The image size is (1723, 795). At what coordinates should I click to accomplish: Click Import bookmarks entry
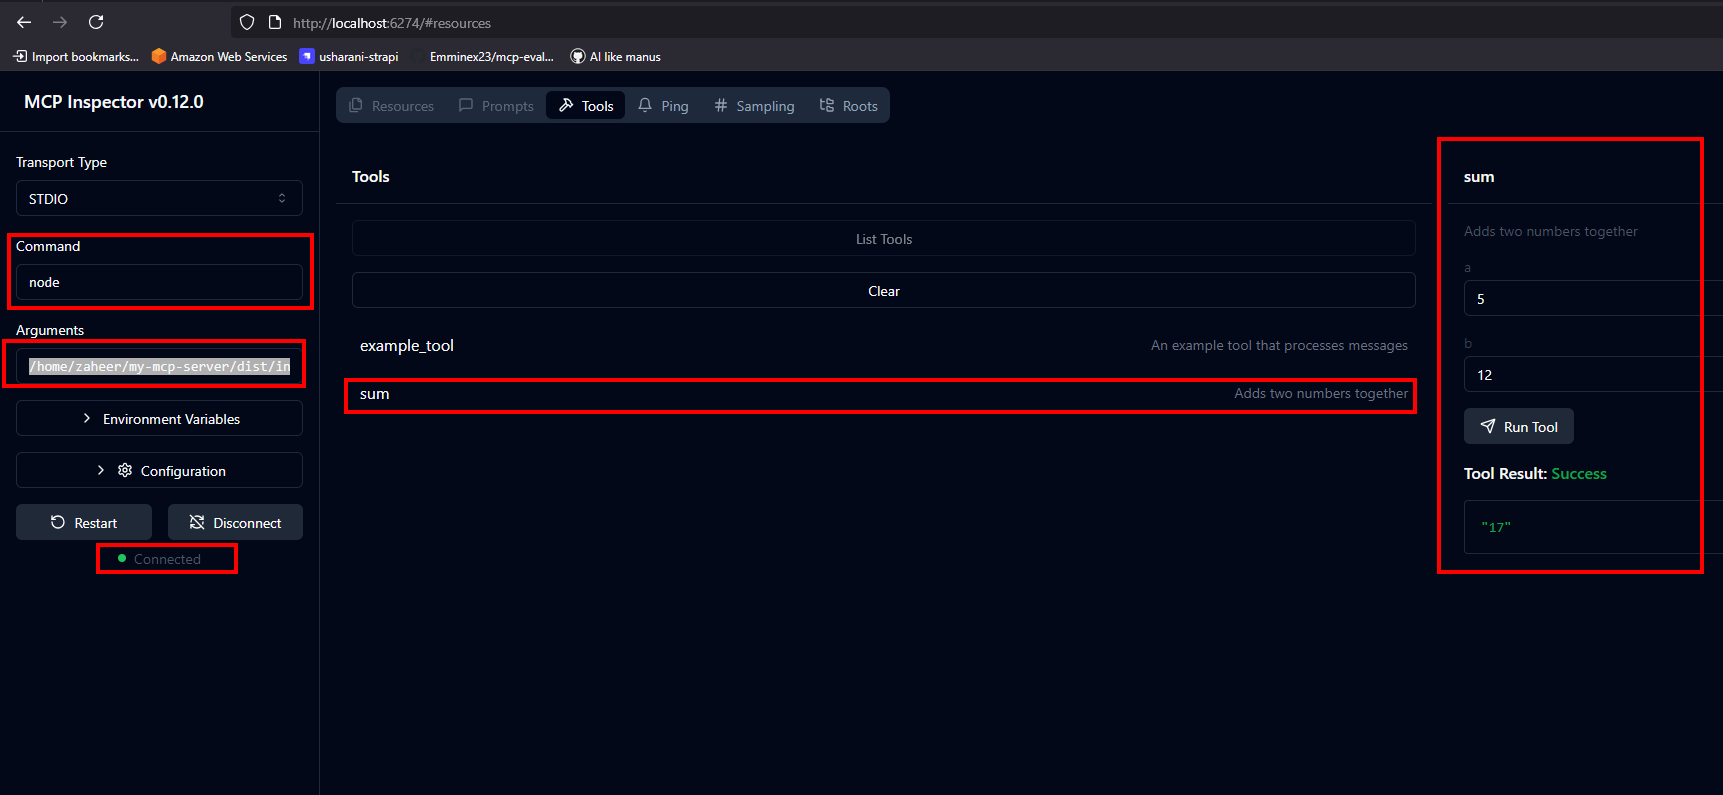pyautogui.click(x=76, y=57)
